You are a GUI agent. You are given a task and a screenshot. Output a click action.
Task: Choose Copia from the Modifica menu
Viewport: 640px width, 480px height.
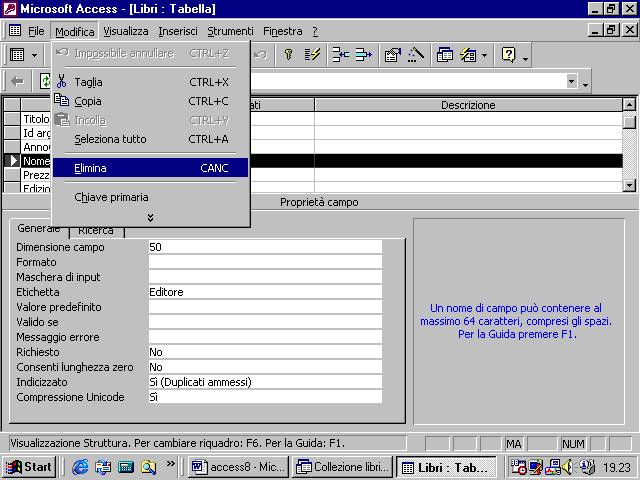tap(150, 101)
